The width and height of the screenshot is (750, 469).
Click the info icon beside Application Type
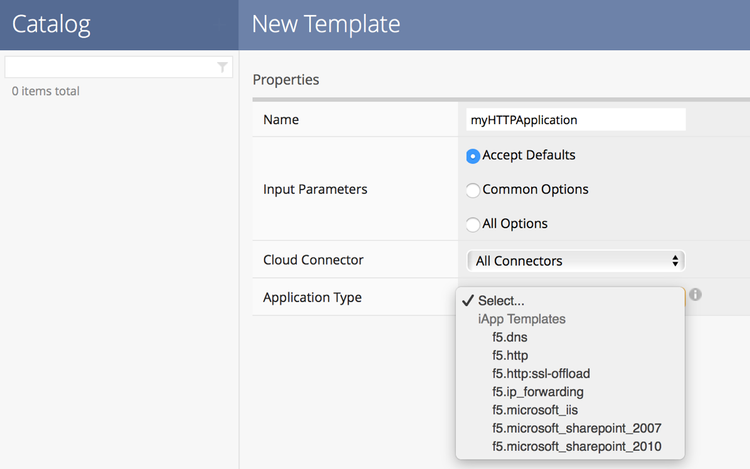[695, 295]
